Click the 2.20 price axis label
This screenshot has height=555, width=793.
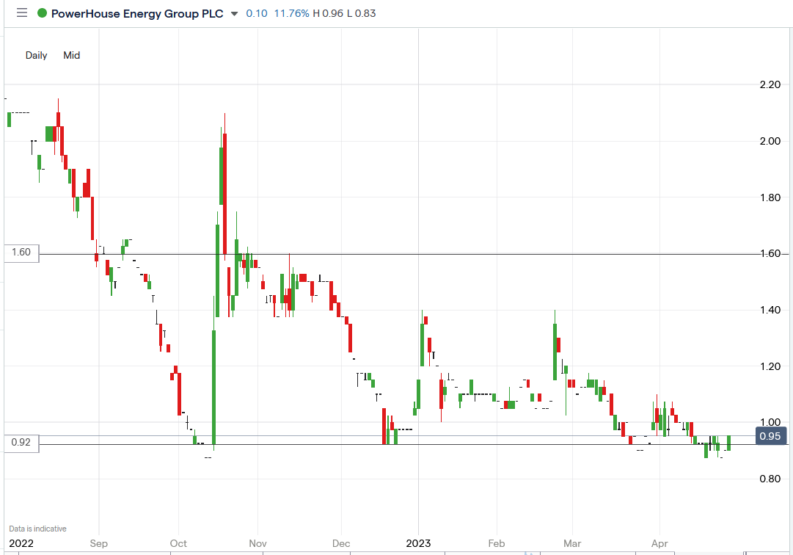coord(770,85)
